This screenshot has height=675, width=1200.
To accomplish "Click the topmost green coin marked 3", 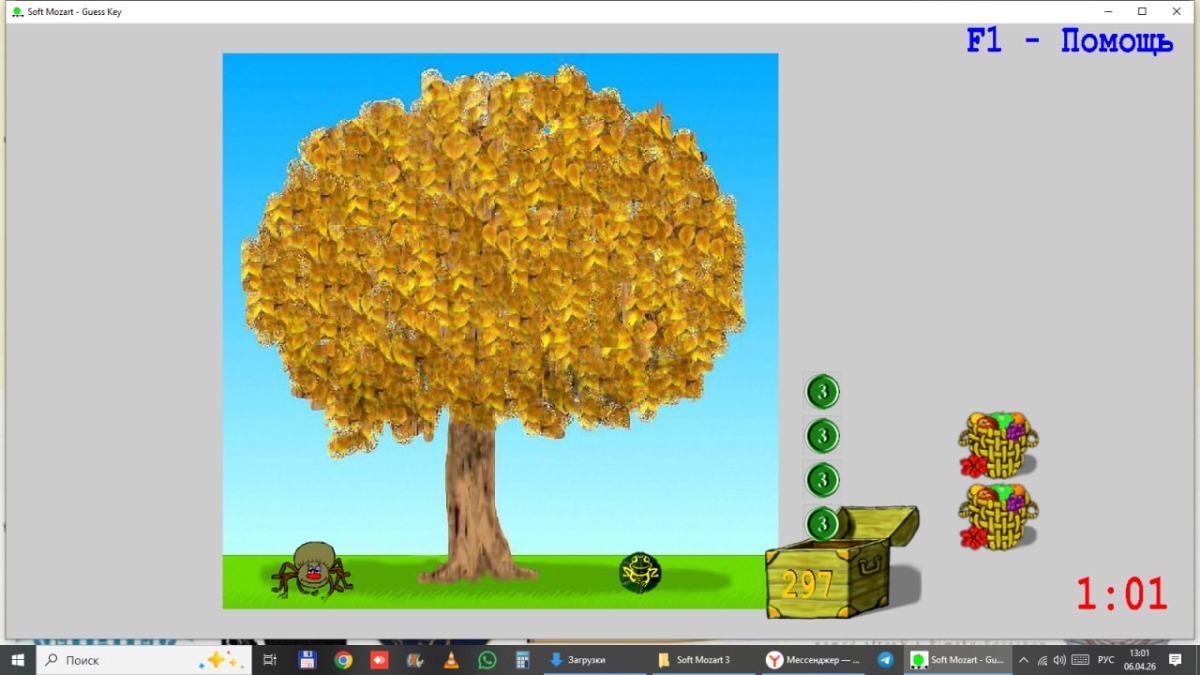I will pos(822,391).
